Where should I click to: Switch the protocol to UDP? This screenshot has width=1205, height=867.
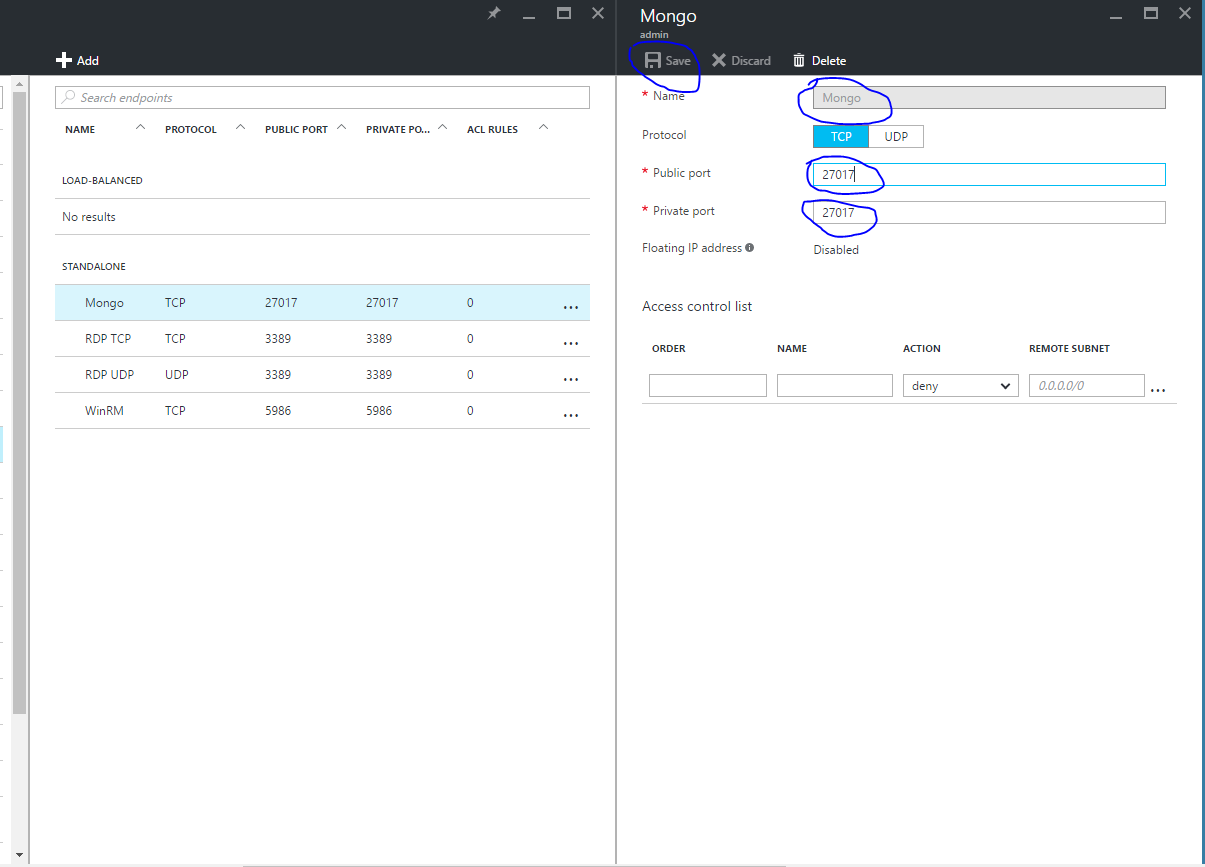(x=895, y=136)
